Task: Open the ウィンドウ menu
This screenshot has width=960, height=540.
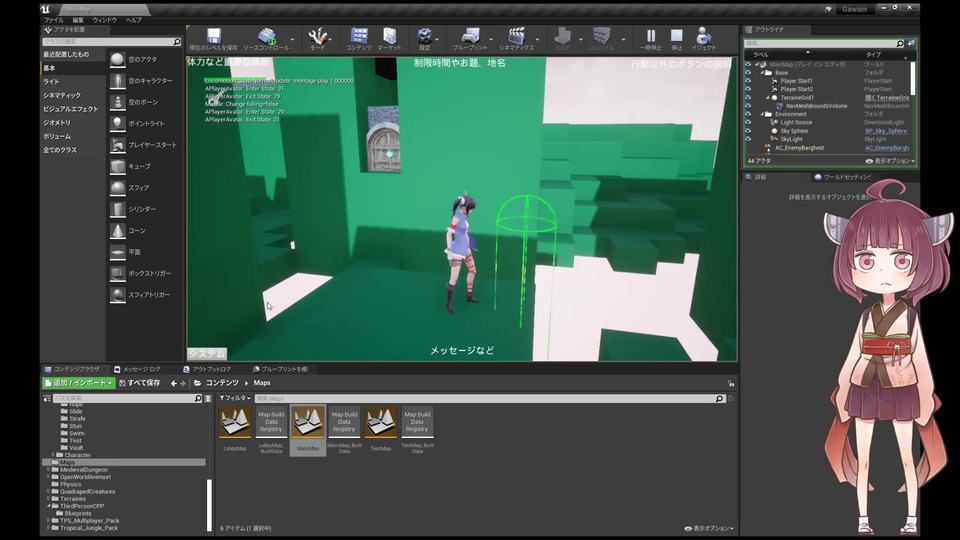Action: [103, 20]
